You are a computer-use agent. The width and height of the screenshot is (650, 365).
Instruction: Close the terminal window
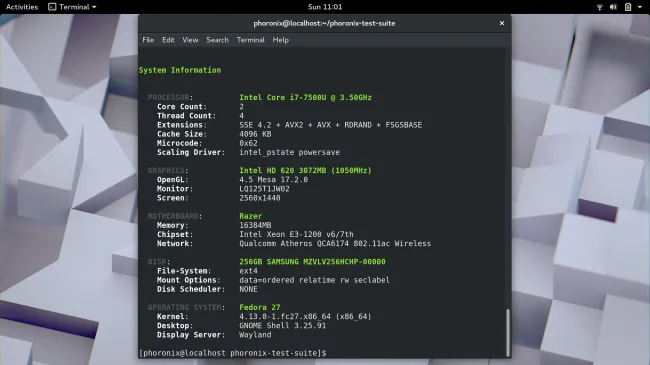coord(502,23)
